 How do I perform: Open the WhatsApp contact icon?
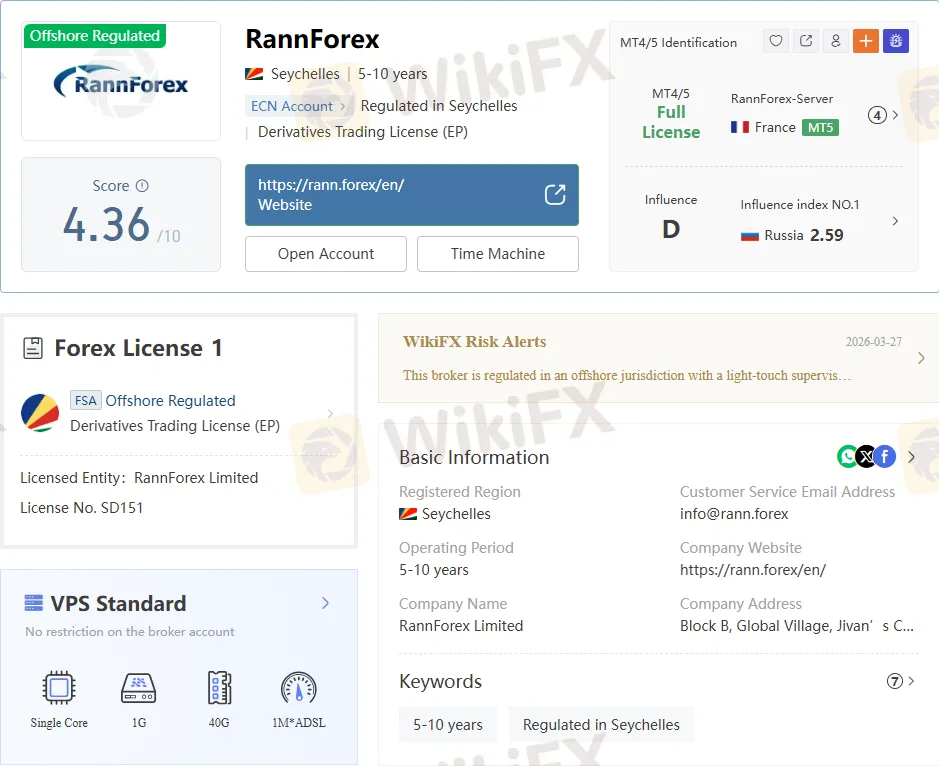pos(848,457)
